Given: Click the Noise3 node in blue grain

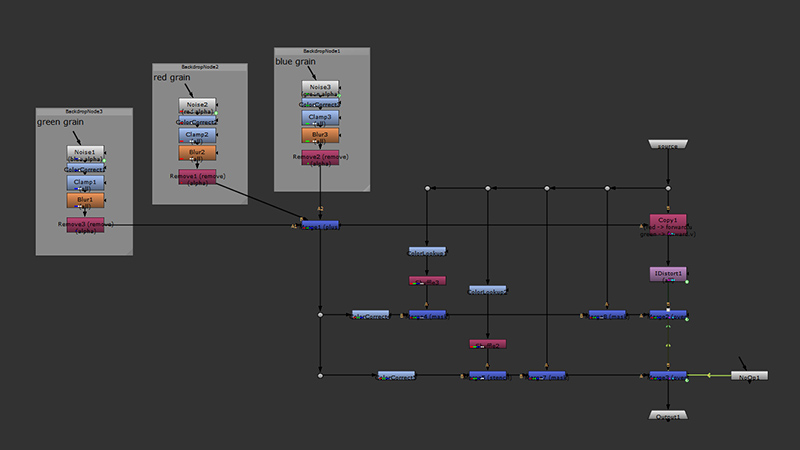Looking at the screenshot, I should (x=321, y=88).
